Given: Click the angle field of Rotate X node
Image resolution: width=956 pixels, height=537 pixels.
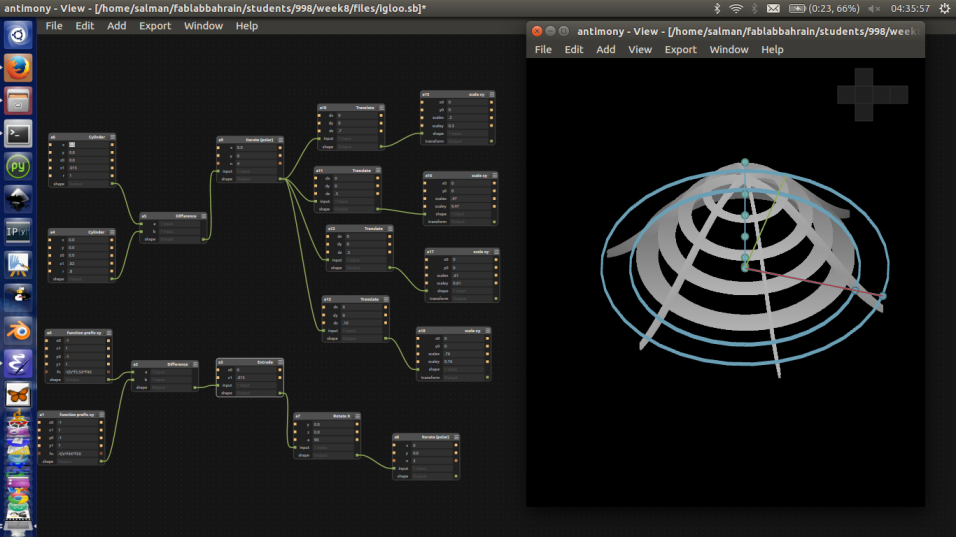Looking at the screenshot, I should pos(332,439).
